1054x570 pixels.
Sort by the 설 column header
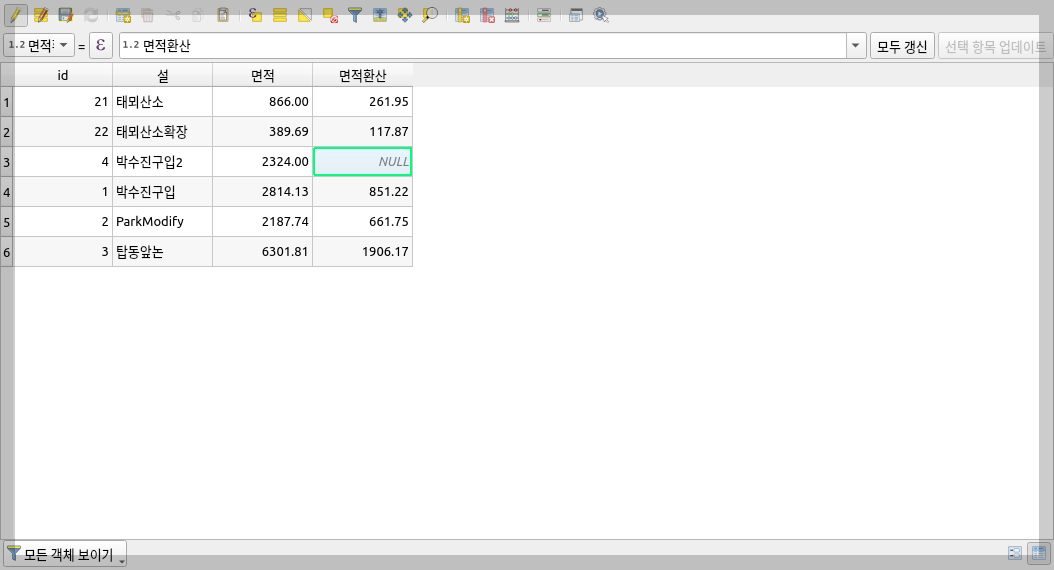pos(163,75)
